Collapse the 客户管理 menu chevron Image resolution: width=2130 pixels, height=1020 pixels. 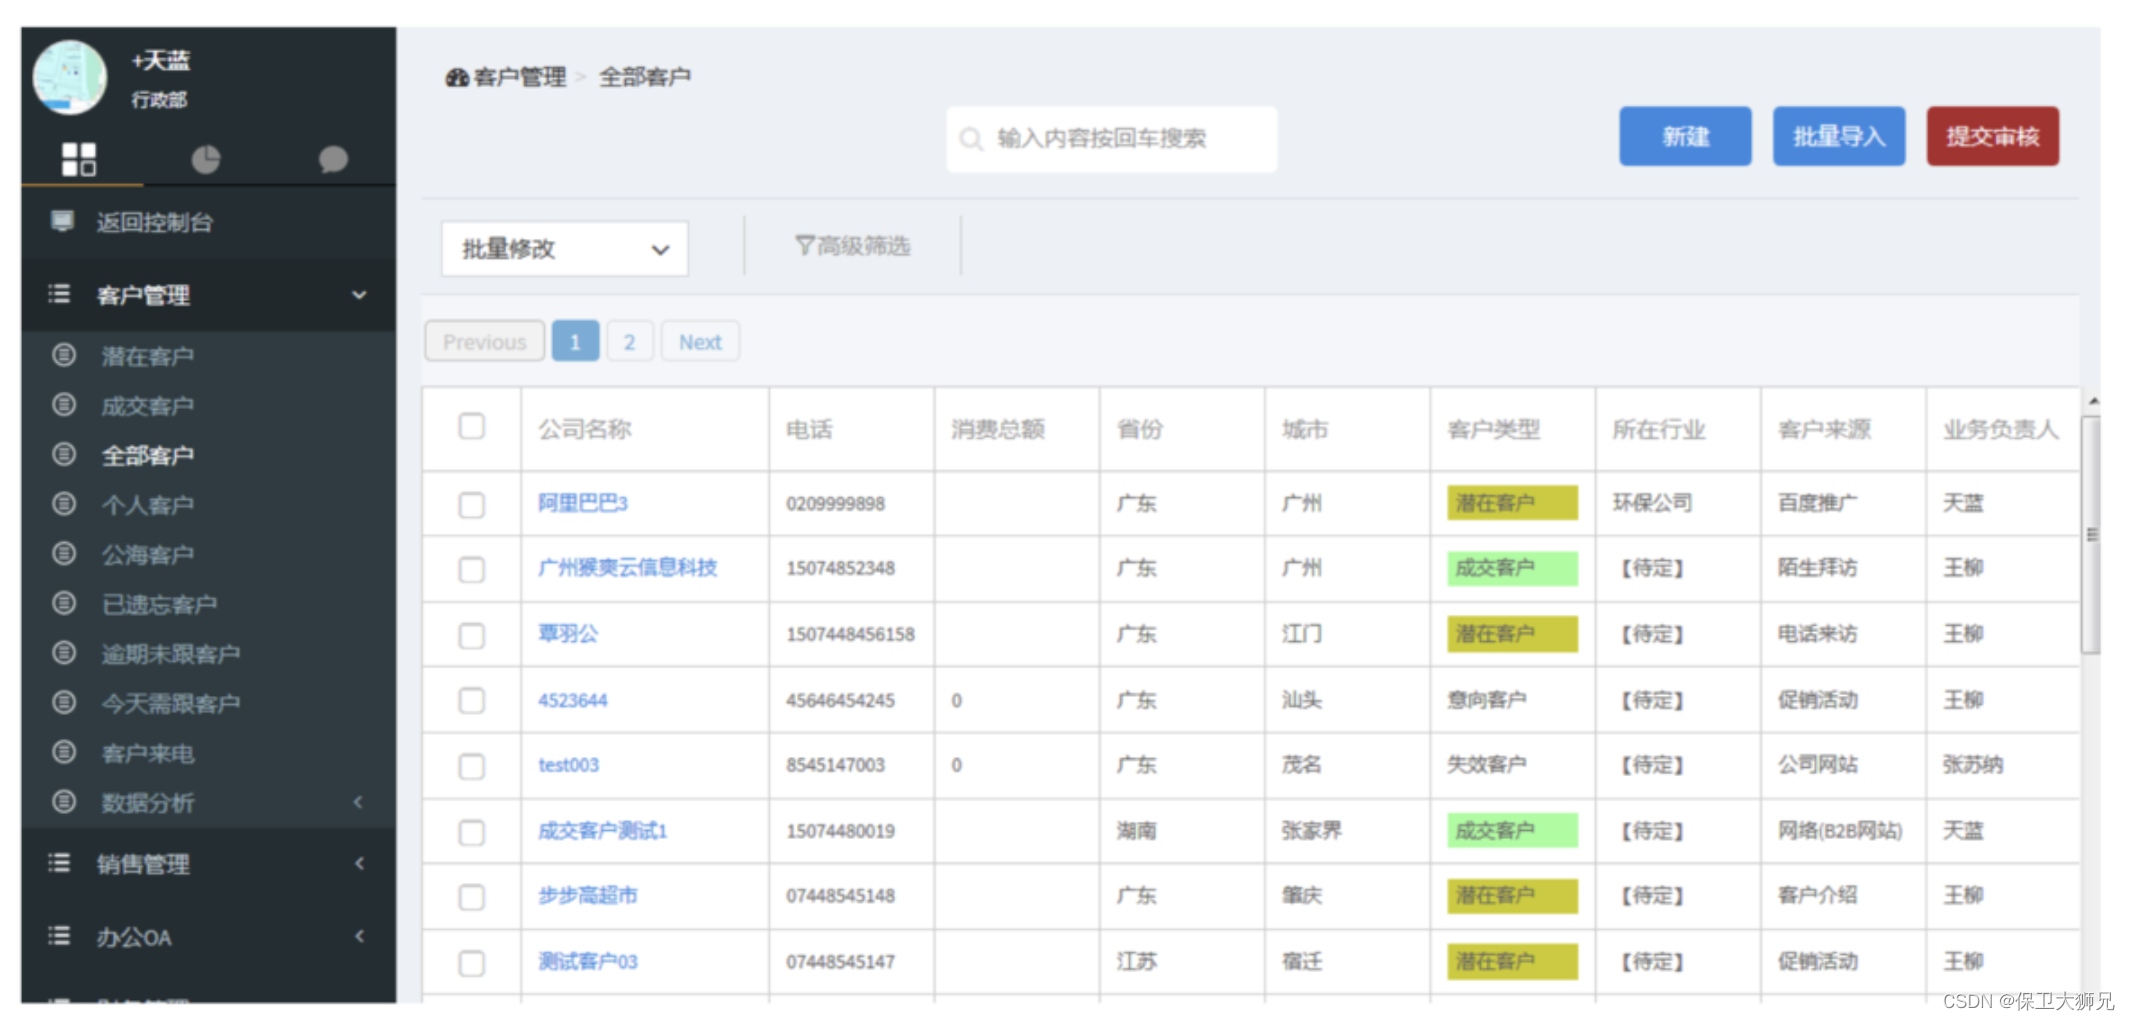[x=359, y=295]
